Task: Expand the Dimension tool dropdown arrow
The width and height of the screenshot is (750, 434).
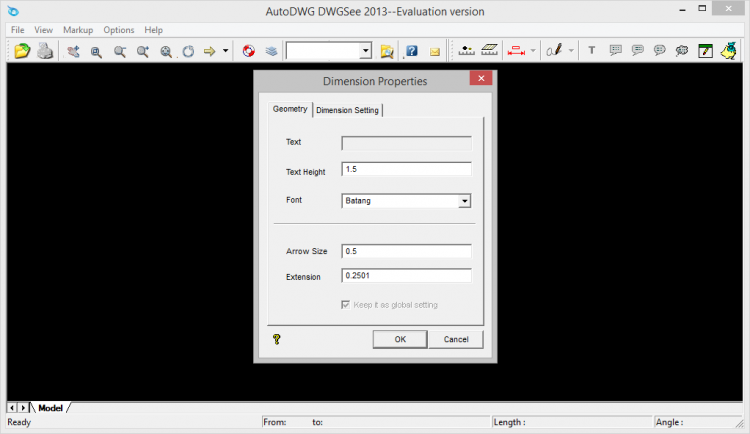Action: point(533,51)
